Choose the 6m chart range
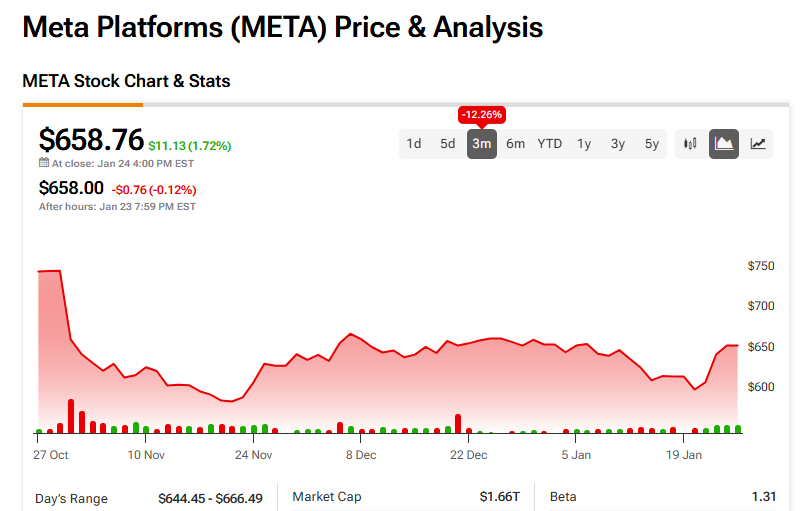This screenshot has width=810, height=511. pyautogui.click(x=515, y=144)
